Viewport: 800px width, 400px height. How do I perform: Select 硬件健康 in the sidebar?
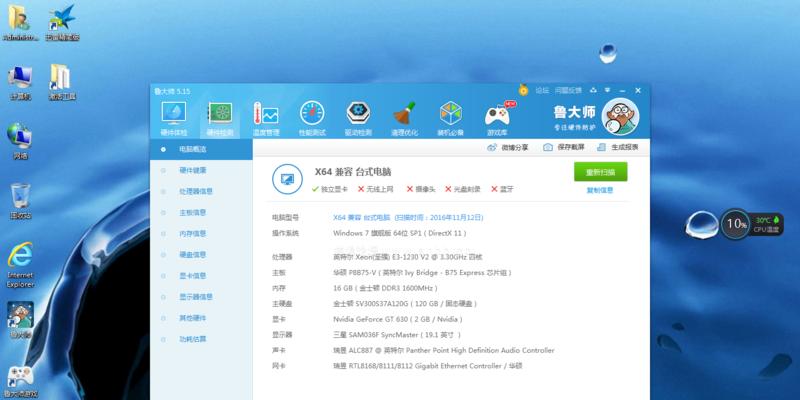201,170
